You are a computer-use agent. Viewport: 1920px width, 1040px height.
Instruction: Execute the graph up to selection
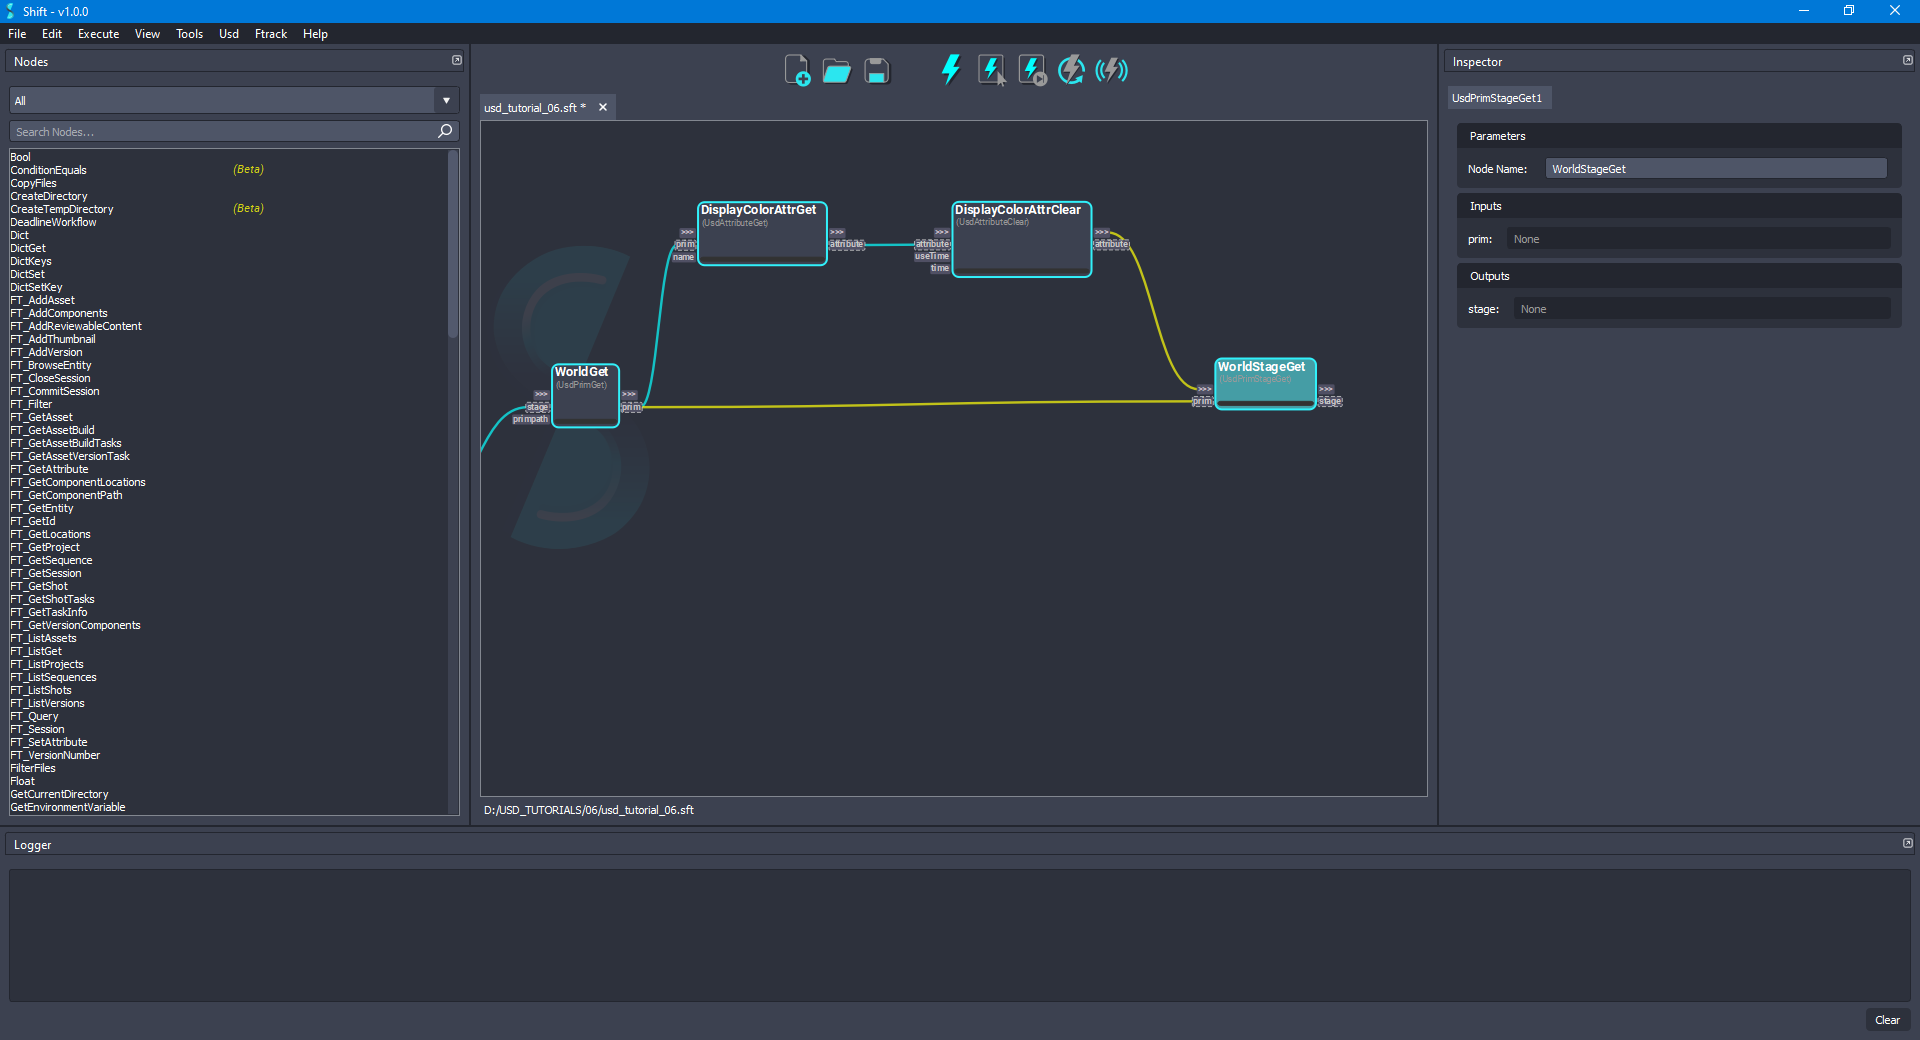pos(1031,70)
